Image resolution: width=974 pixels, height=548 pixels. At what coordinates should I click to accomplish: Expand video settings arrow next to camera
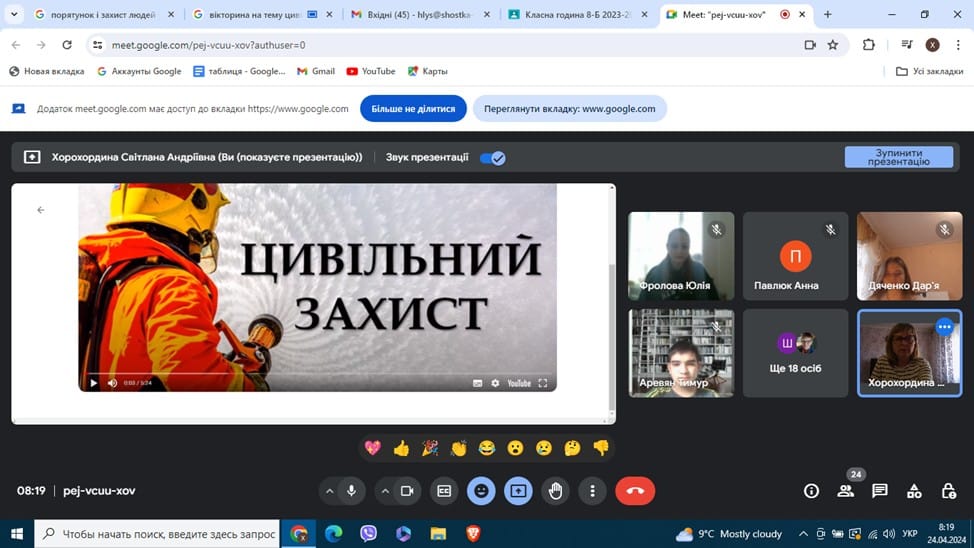click(385, 491)
